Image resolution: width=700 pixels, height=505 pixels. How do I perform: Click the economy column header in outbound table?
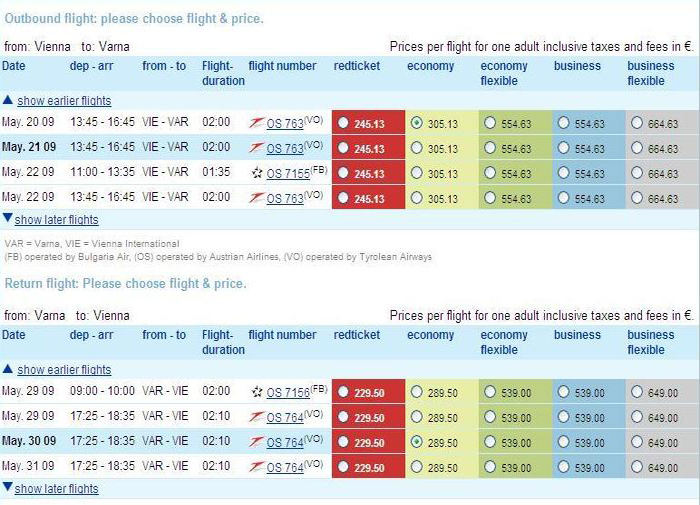tap(430, 66)
